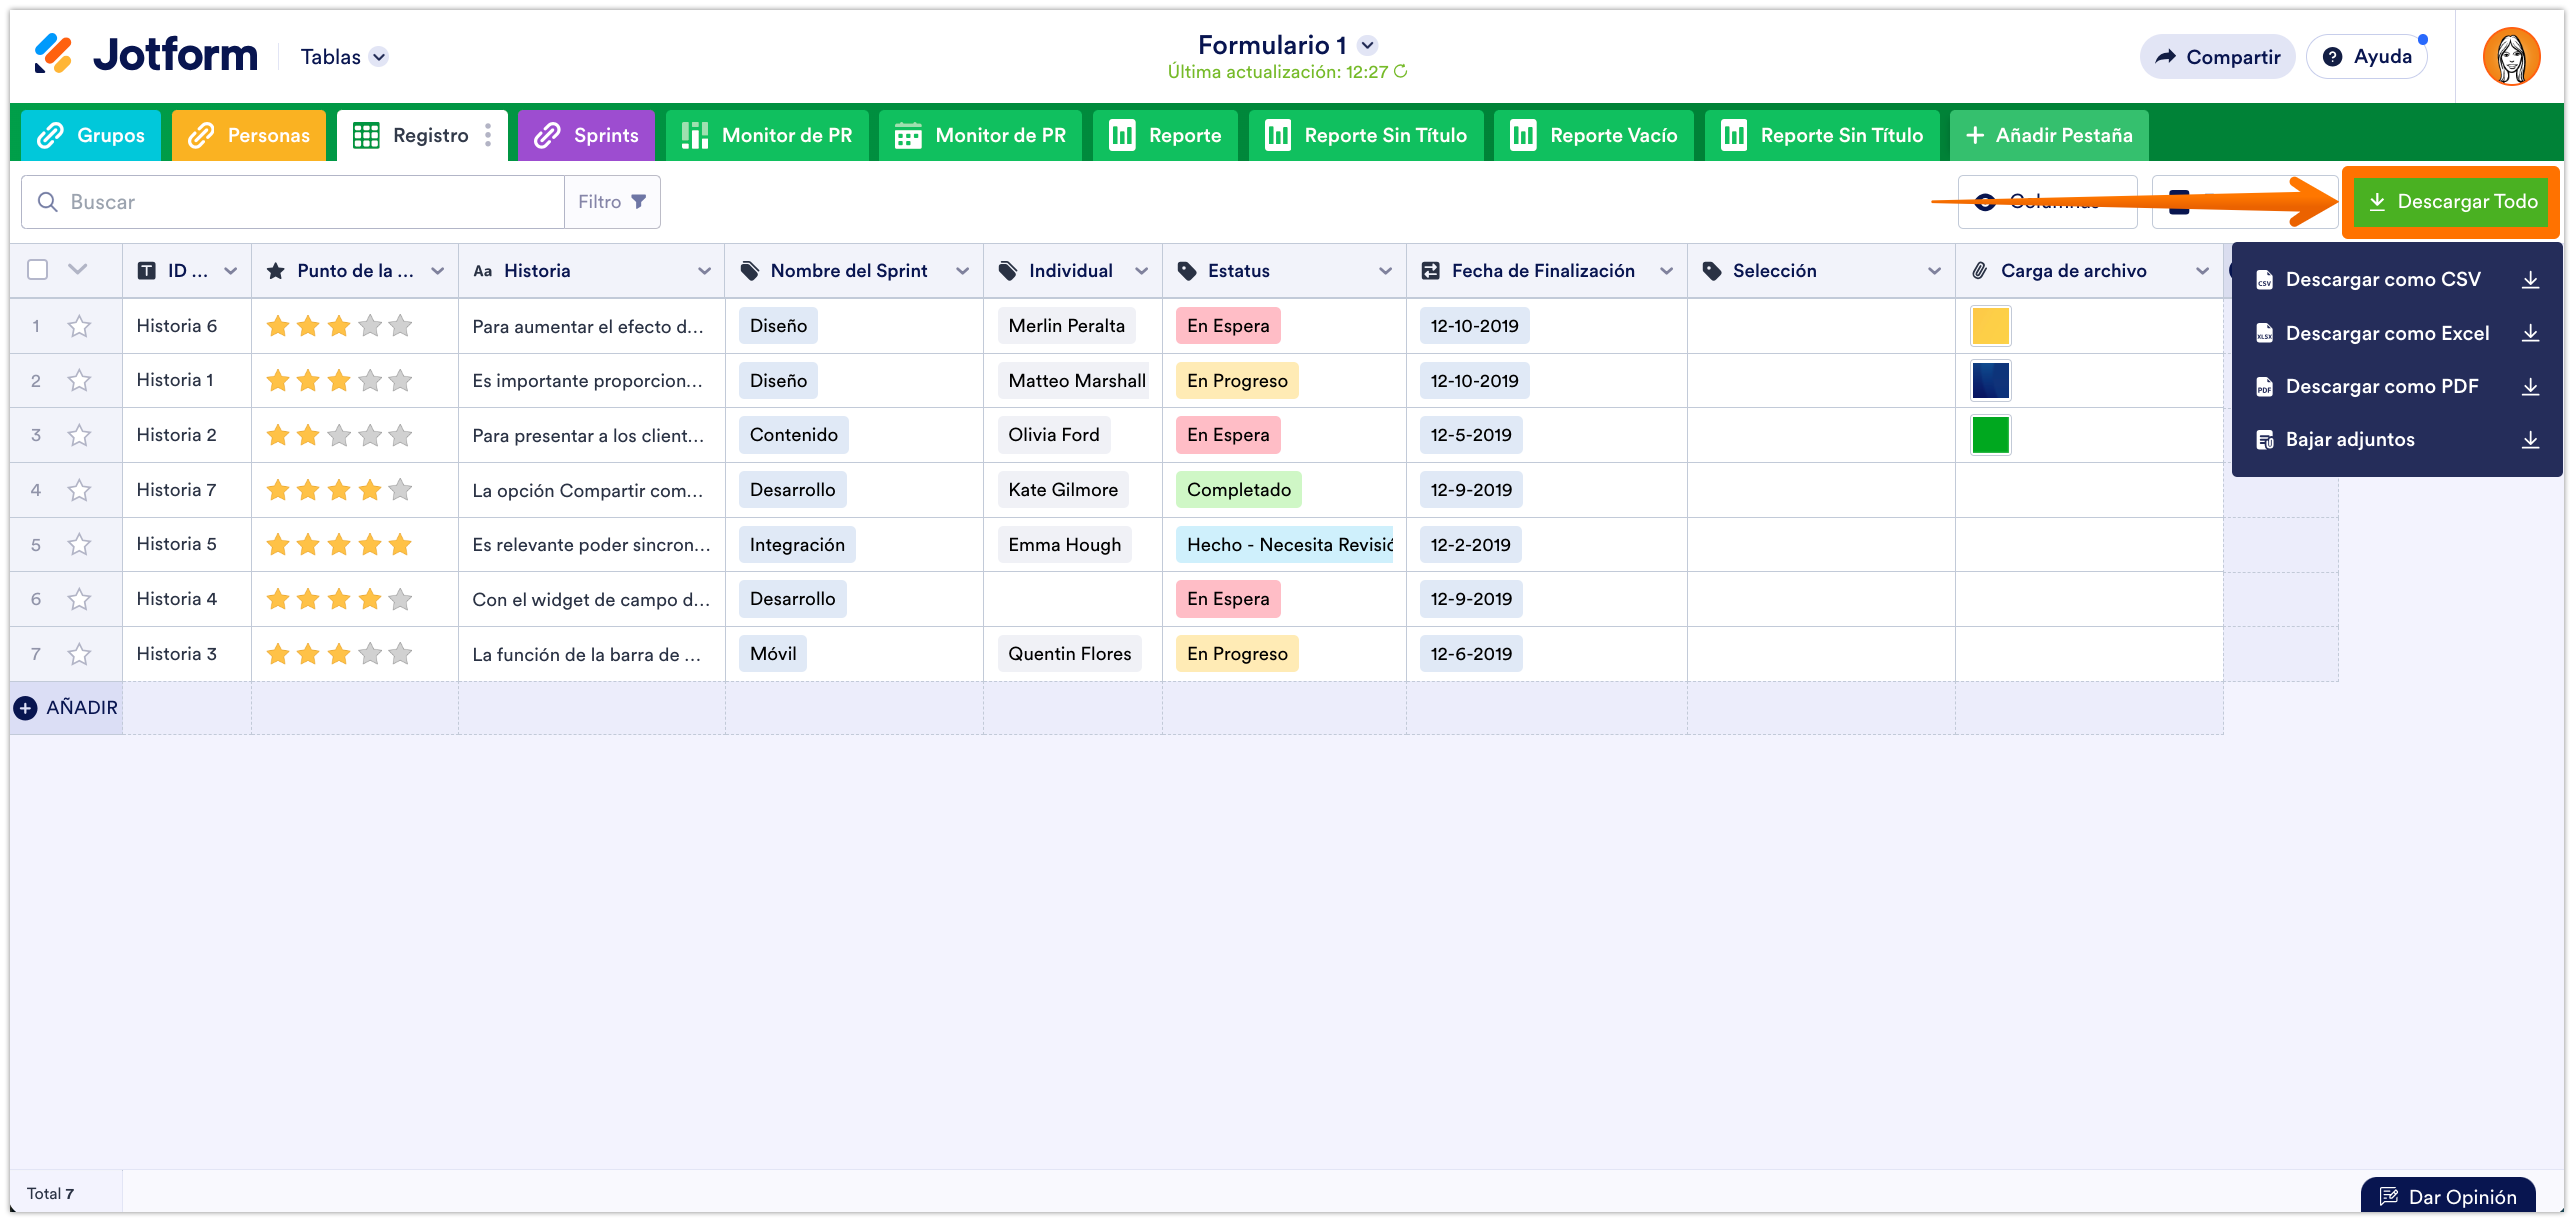Star row 1, Historia 6
The height and width of the screenshot is (1222, 2574).
pyautogui.click(x=79, y=326)
